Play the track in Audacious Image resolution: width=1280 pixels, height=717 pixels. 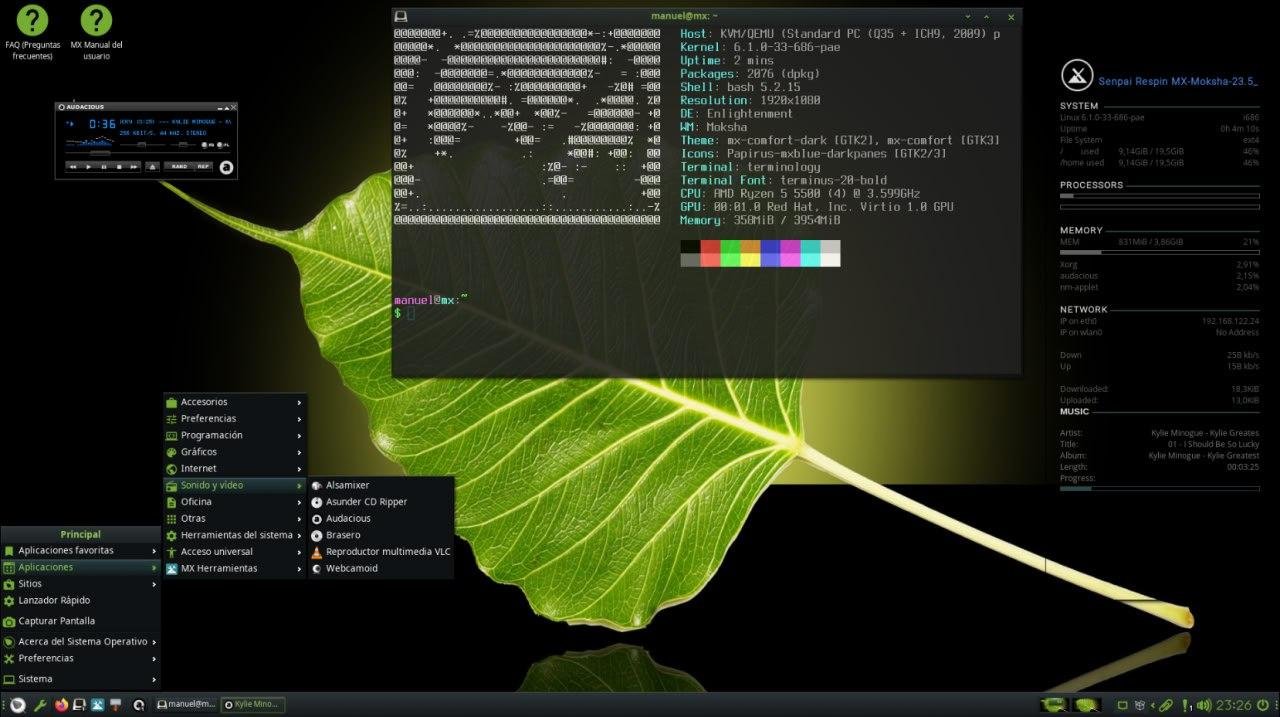88,167
